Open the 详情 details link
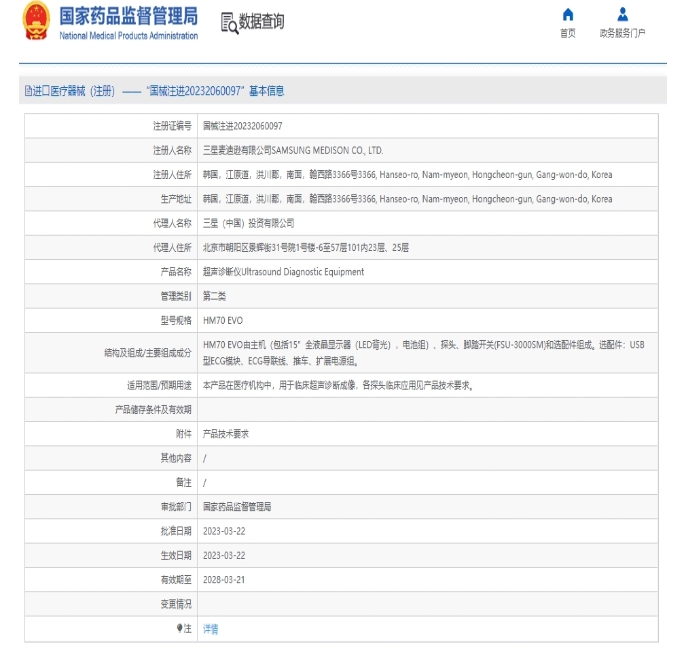The height and width of the screenshot is (646, 673). click(x=210, y=629)
